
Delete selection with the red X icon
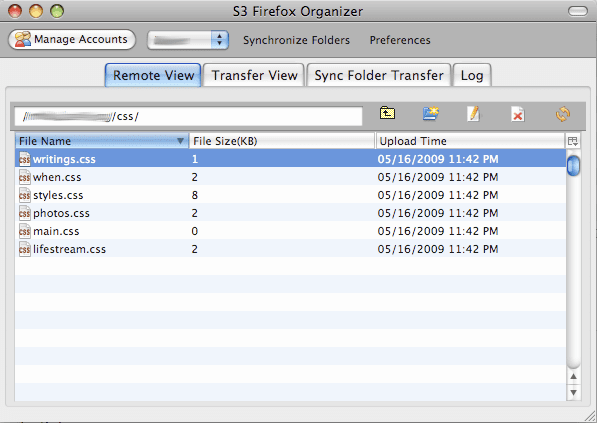tap(517, 114)
